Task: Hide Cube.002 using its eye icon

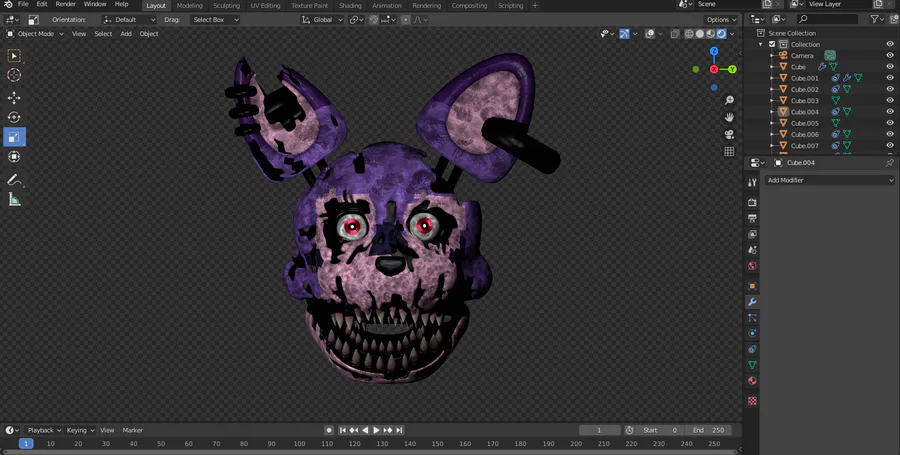Action: [x=890, y=90]
